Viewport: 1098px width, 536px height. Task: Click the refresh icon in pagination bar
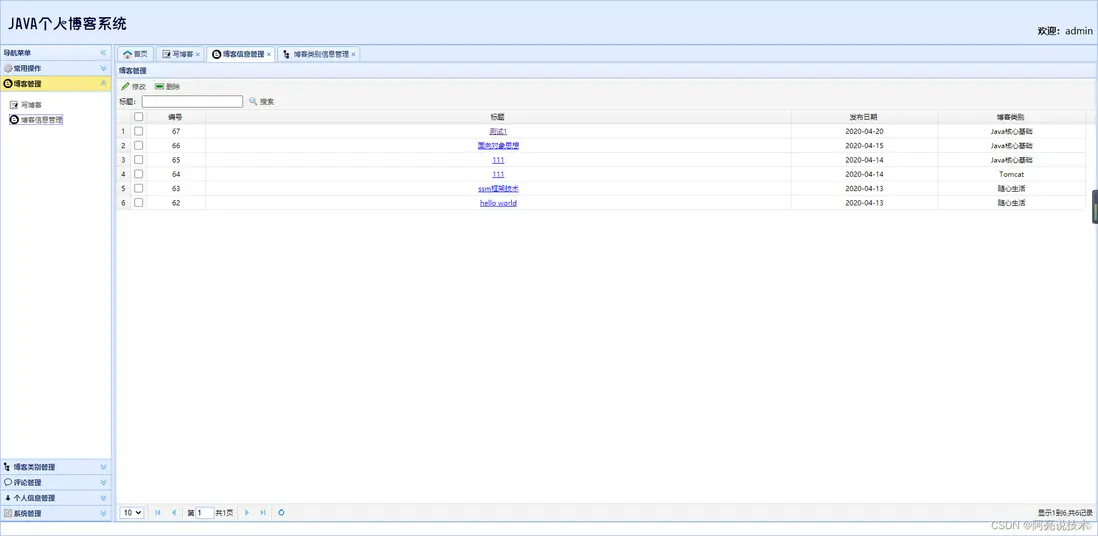pos(282,513)
